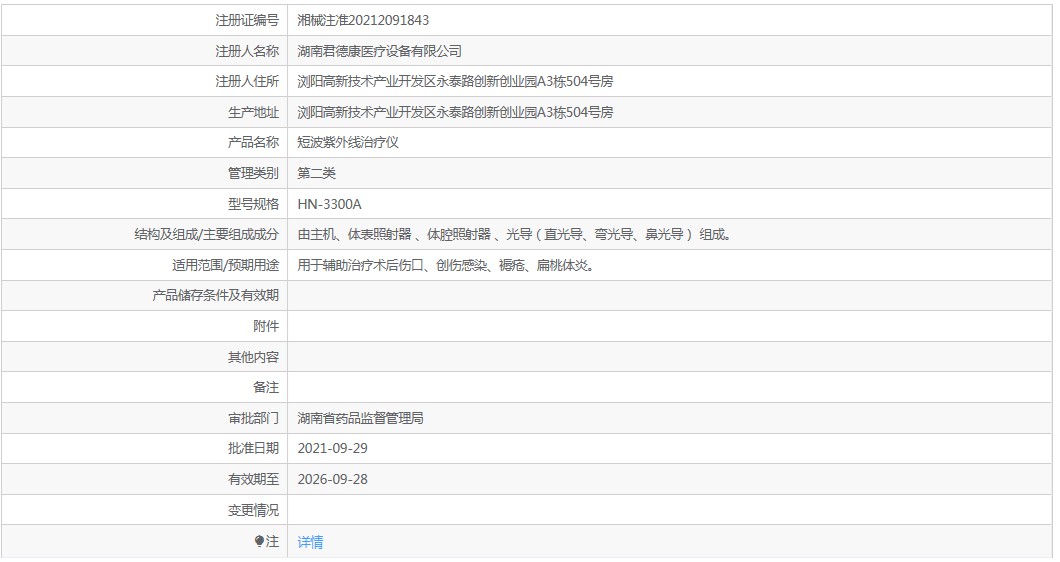Screen dimensions: 1060x562
Task: Click the intended use text 用于辅助治疗术后伤口
Action: point(446,265)
